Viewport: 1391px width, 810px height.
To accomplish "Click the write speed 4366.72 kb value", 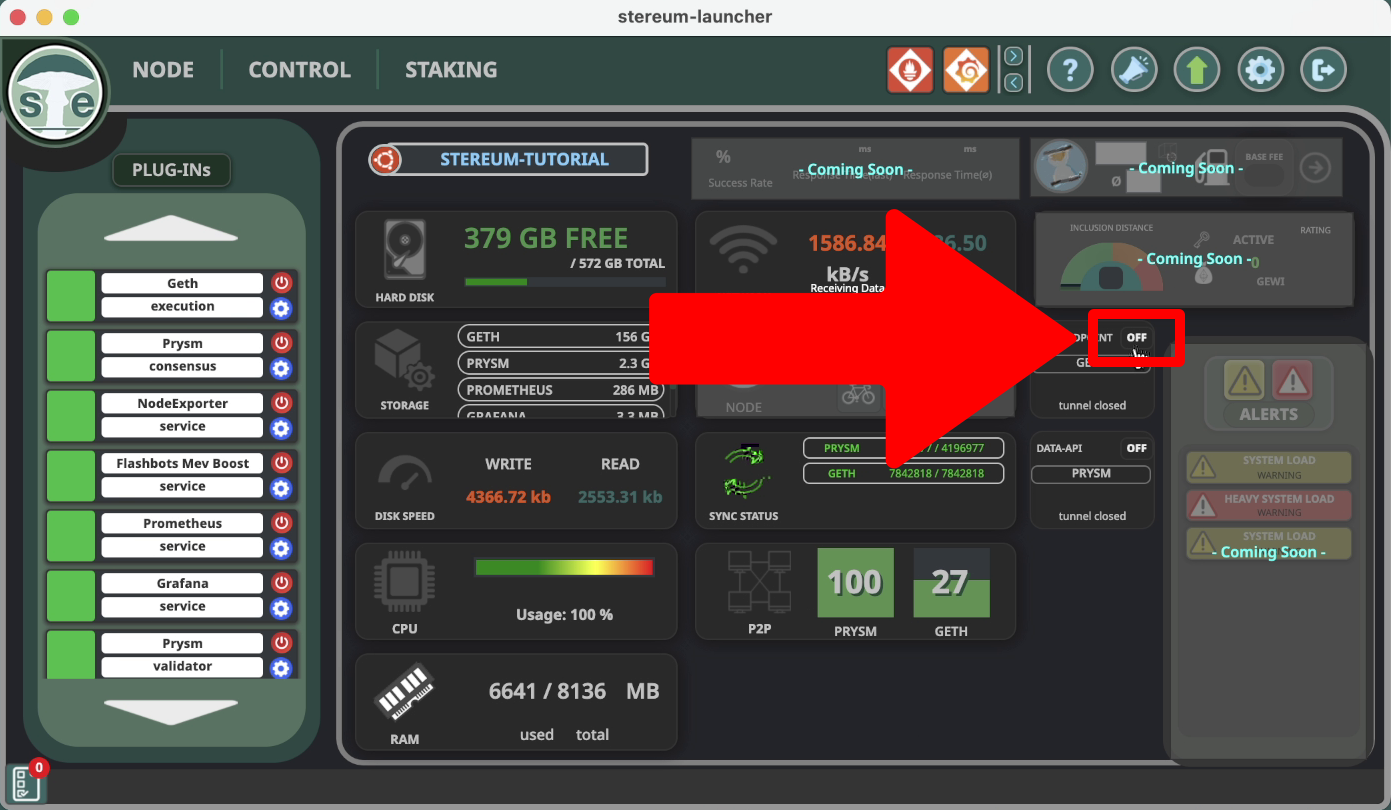I will point(508,497).
